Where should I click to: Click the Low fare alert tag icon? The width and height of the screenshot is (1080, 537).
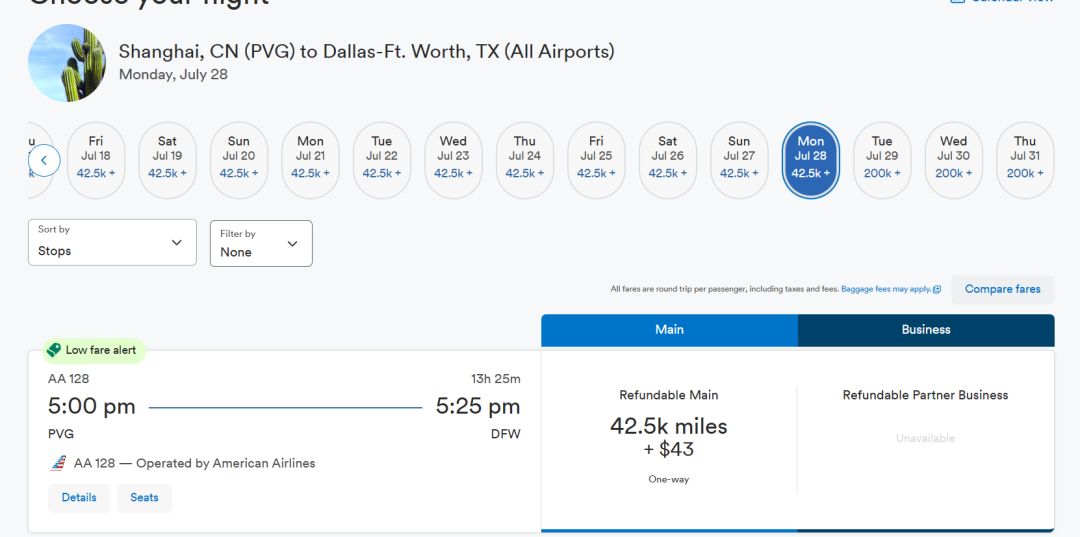[x=54, y=351]
